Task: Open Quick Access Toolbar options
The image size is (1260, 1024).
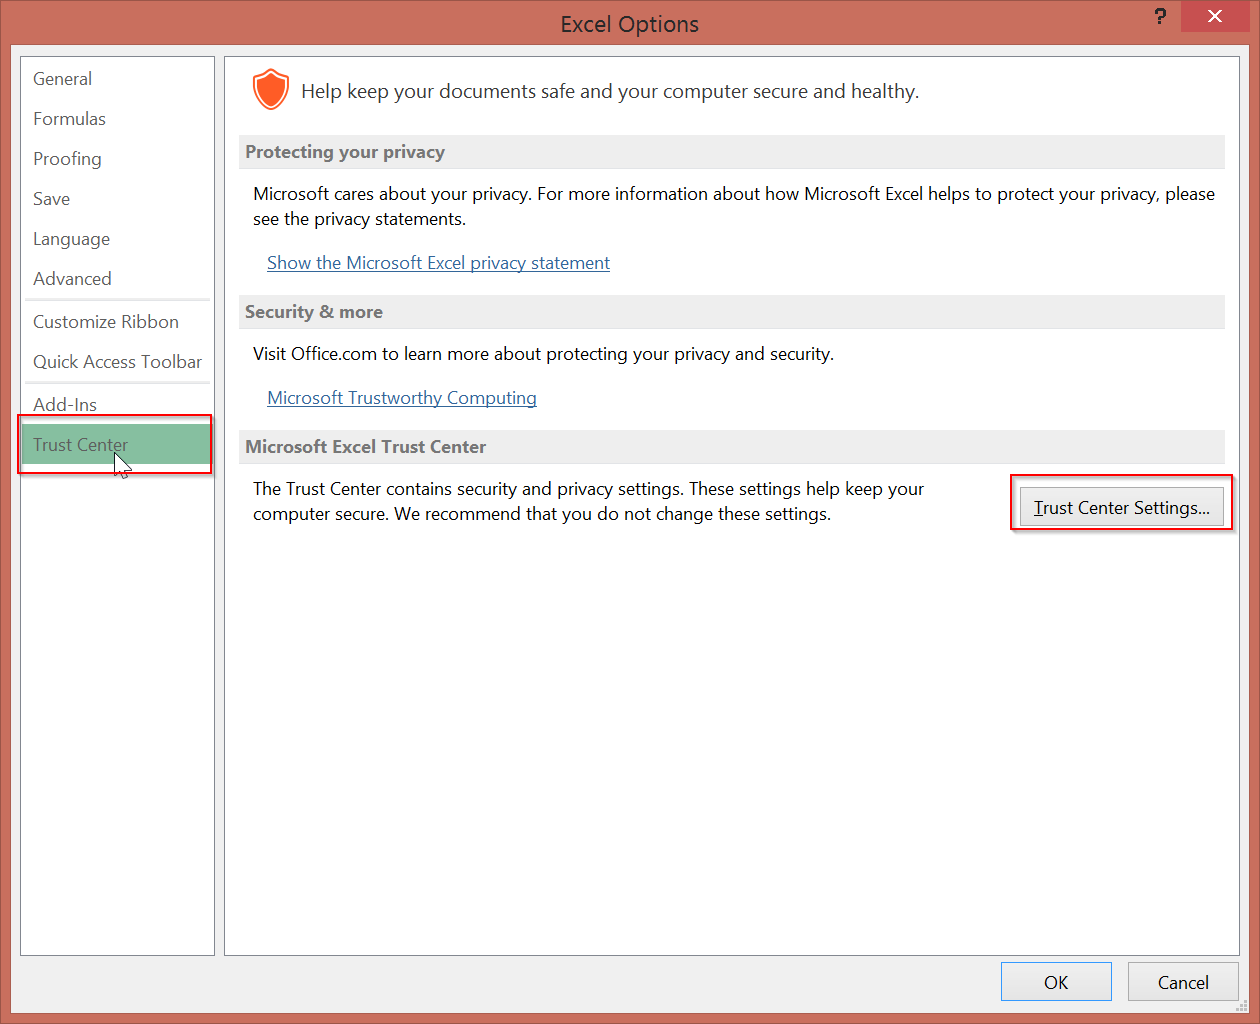Action: point(117,362)
